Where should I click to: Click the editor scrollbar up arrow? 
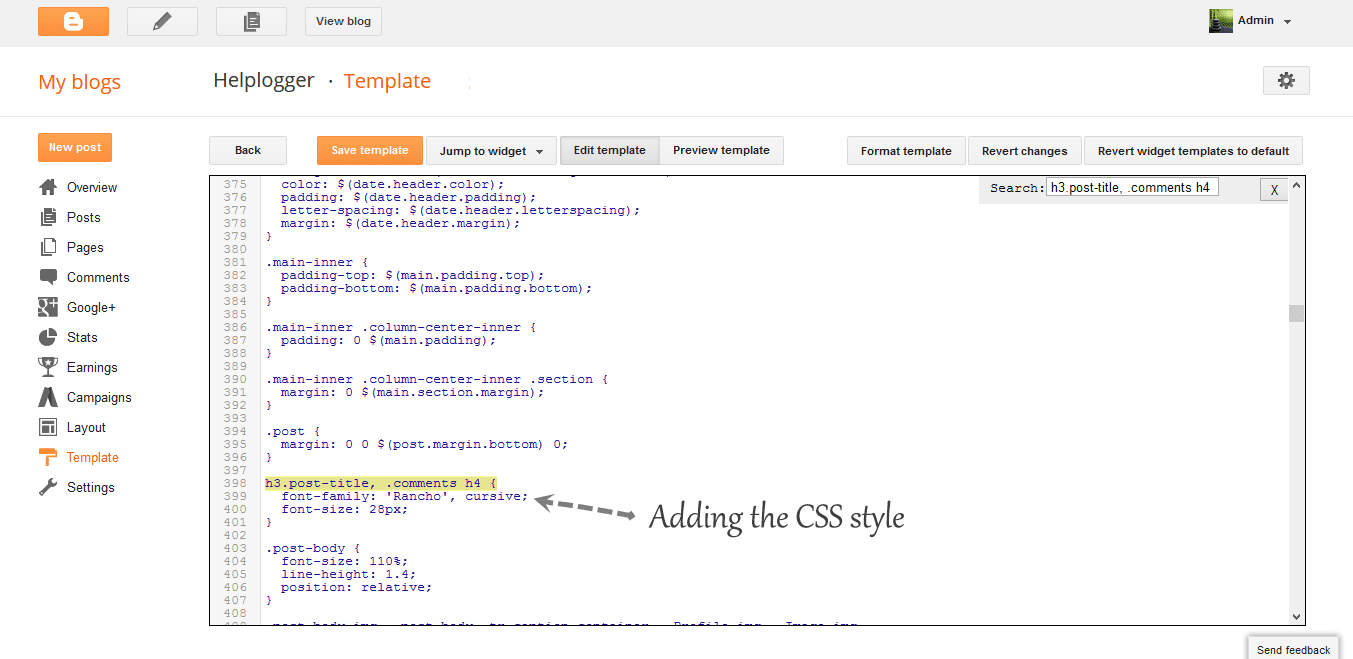coord(1296,186)
